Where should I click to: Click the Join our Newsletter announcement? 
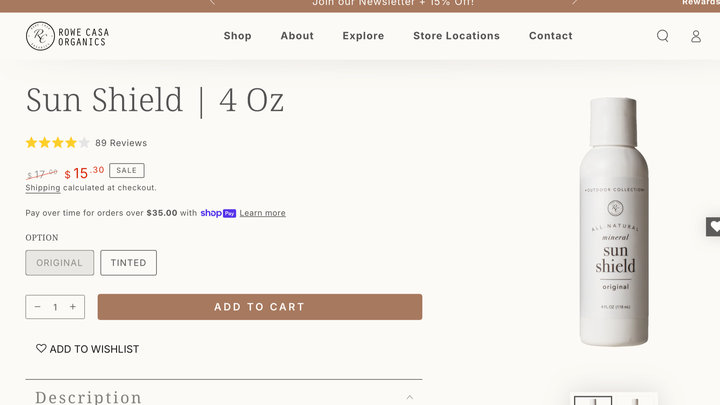pyautogui.click(x=393, y=3)
